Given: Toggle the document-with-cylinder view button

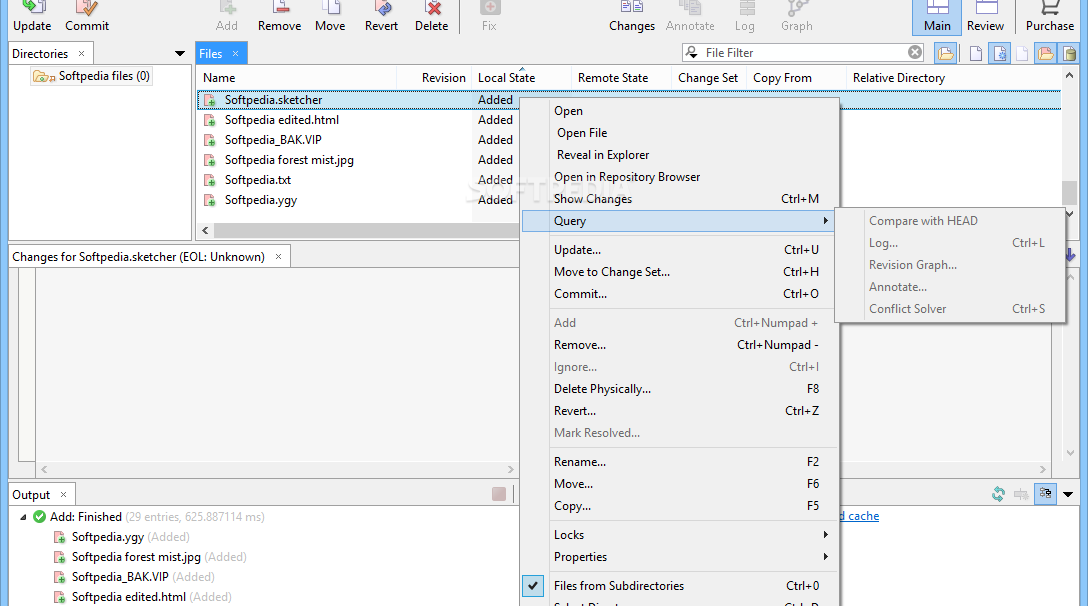Looking at the screenshot, I should (x=1069, y=53).
